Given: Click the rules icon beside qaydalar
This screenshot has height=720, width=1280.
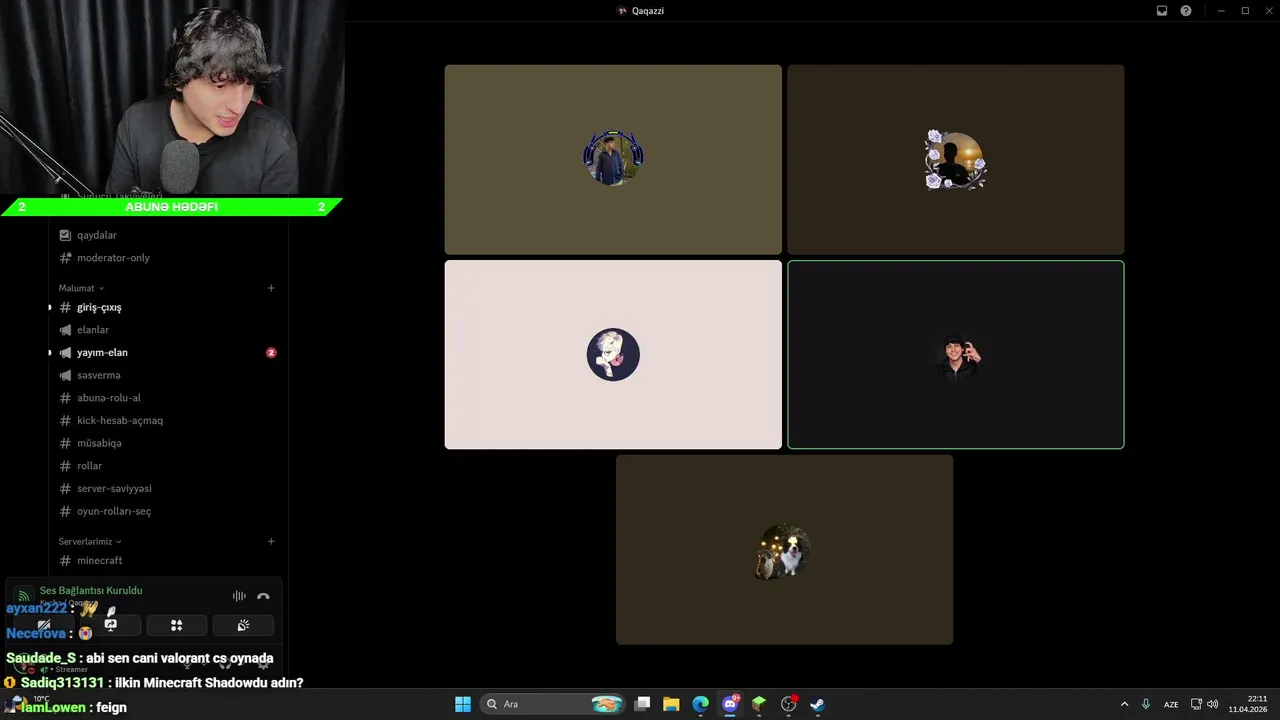Looking at the screenshot, I should tap(65, 235).
